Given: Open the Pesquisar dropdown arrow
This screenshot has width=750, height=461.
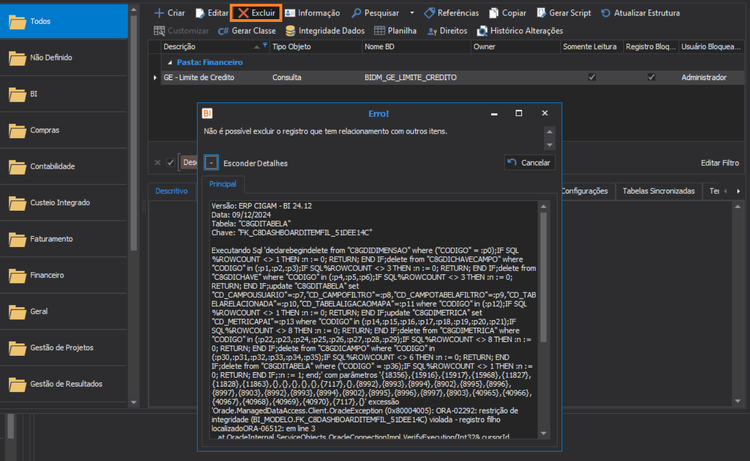Looking at the screenshot, I should (412, 13).
